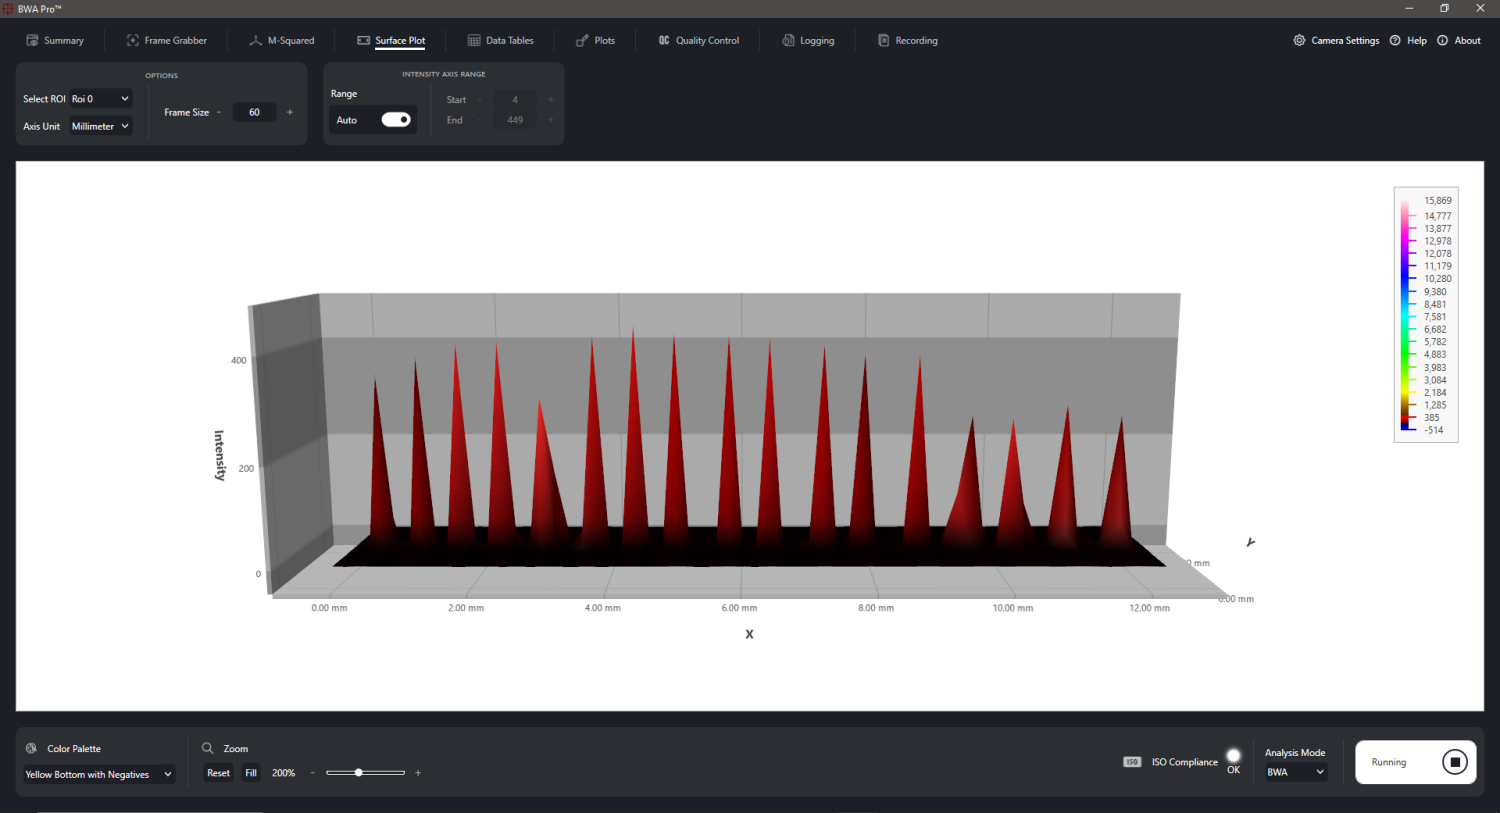Select the Surface Plot tab
The height and width of the screenshot is (813, 1500).
pos(391,41)
